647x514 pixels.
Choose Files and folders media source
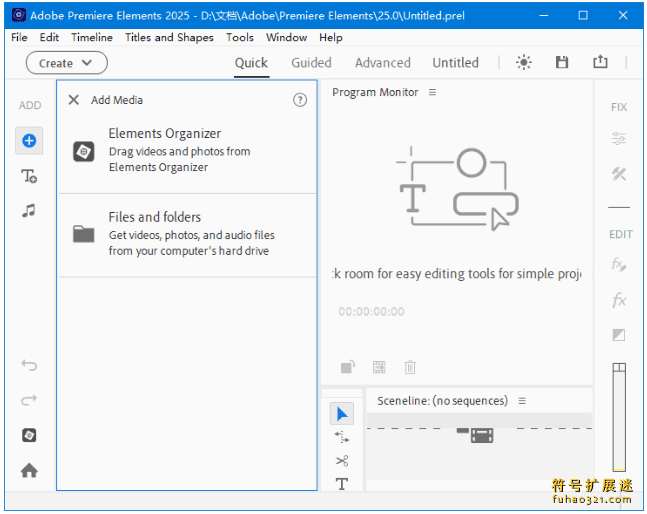click(187, 234)
